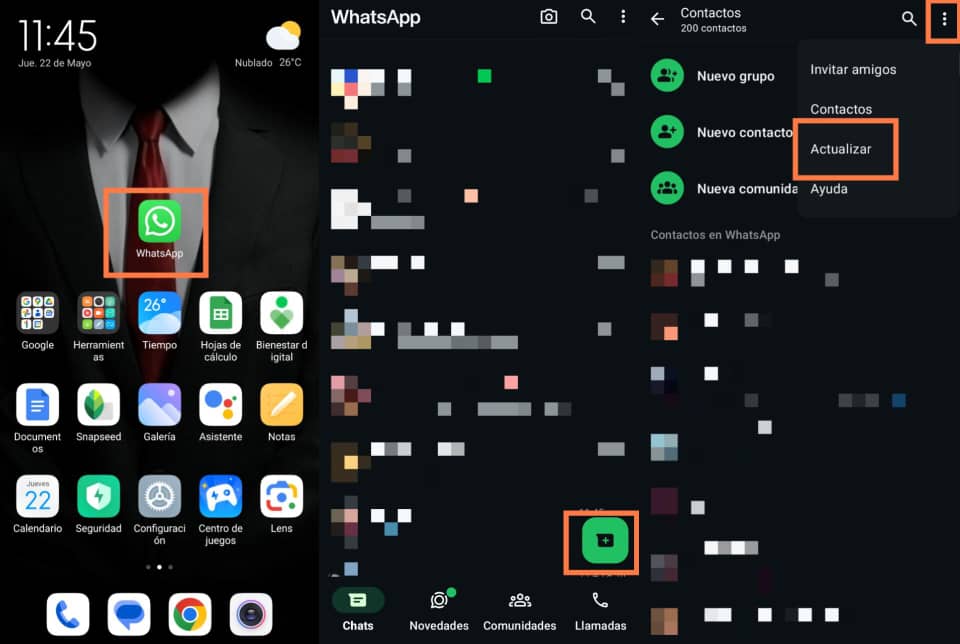Open Hojas de cálculo app
This screenshot has height=644, width=960.
click(220, 313)
